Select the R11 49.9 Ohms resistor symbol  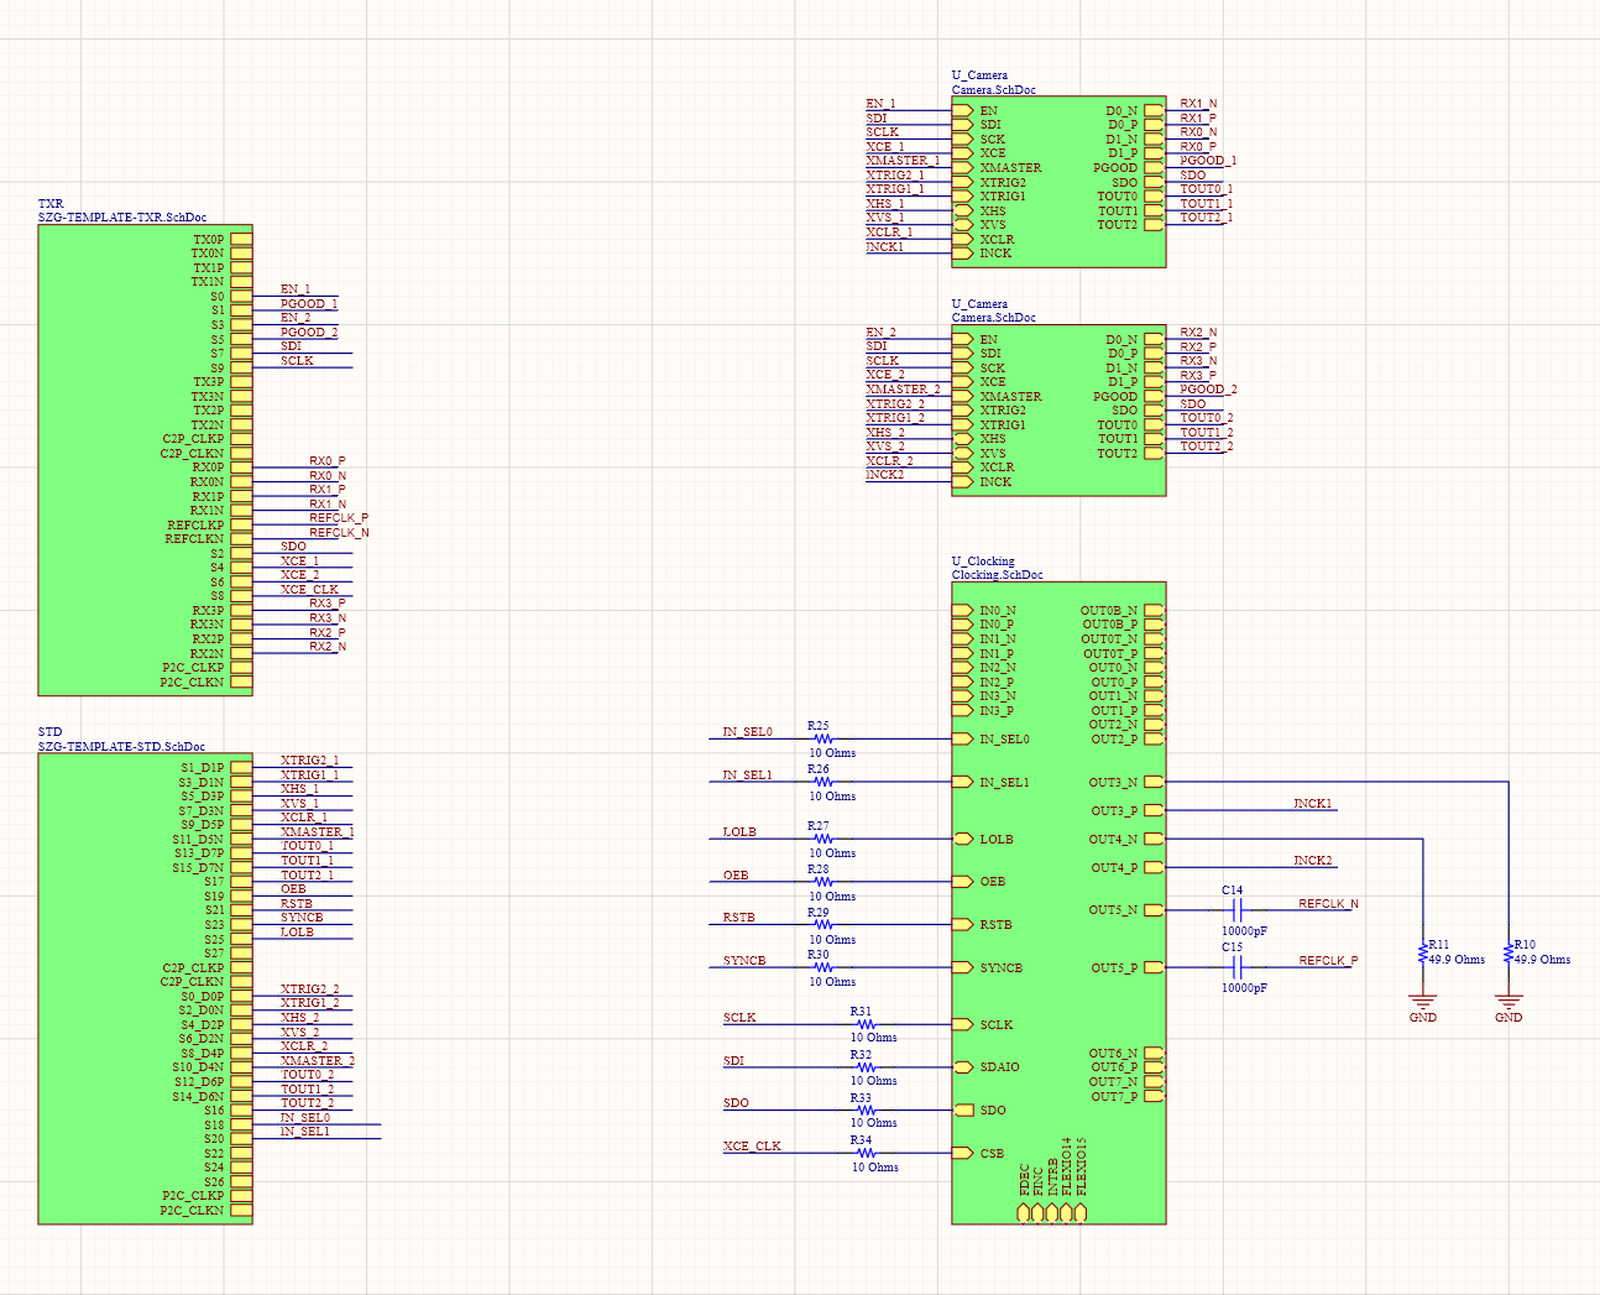point(1422,954)
